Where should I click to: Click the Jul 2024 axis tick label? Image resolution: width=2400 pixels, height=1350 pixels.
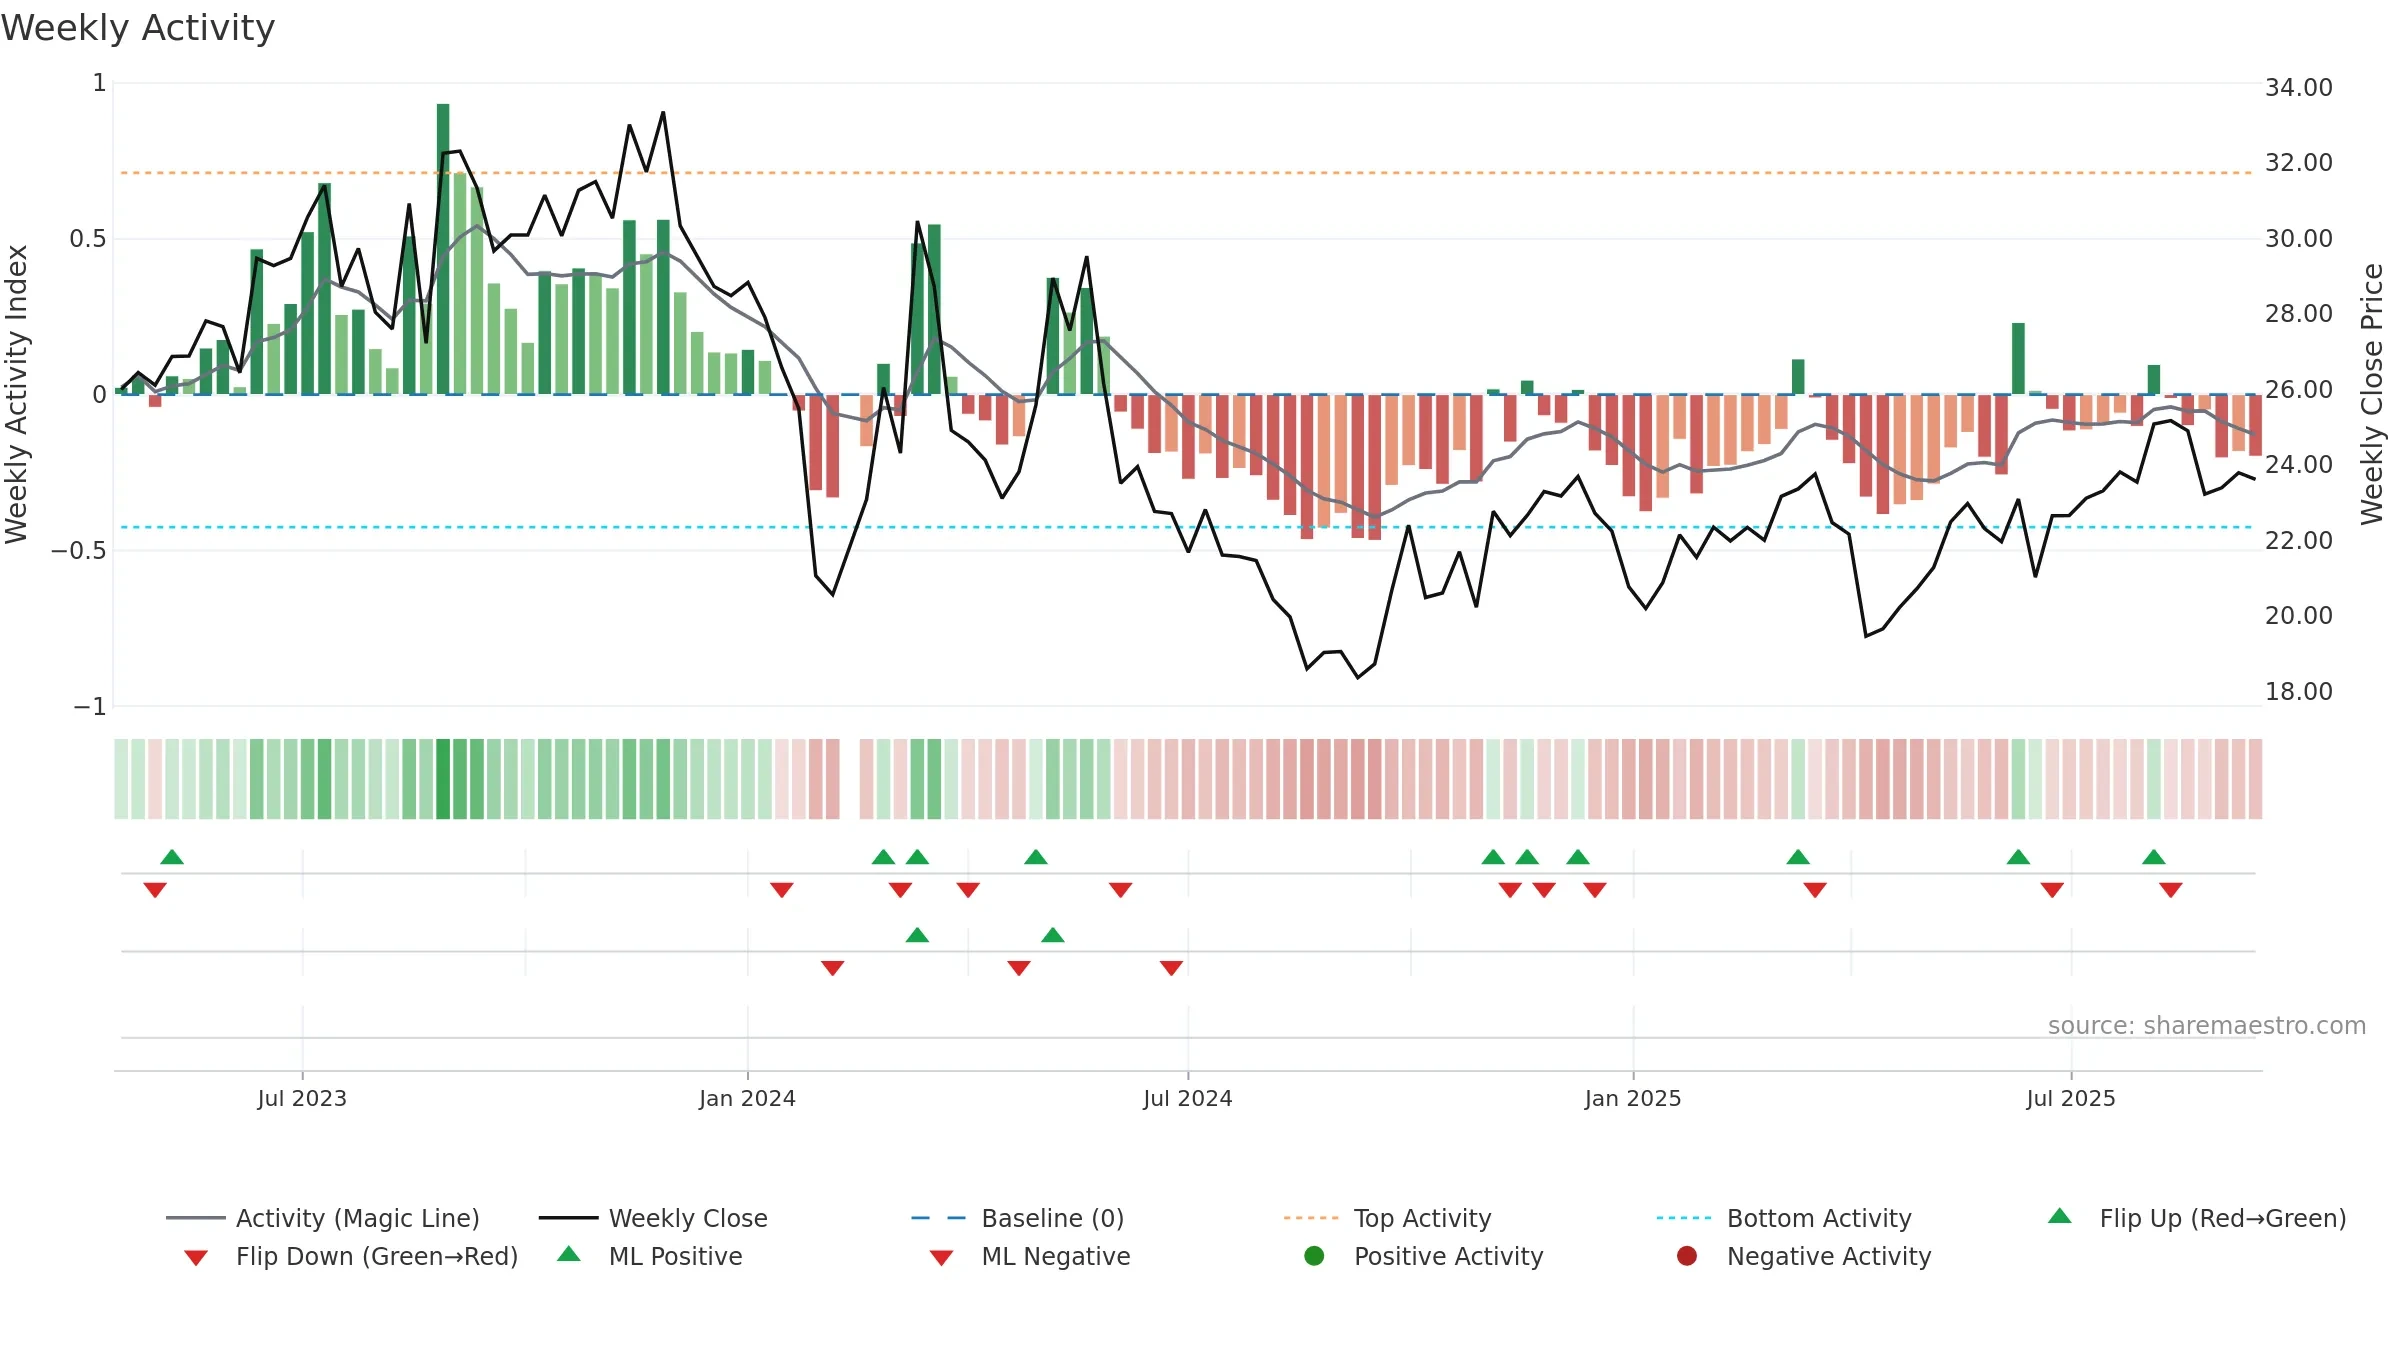coord(1188,1098)
